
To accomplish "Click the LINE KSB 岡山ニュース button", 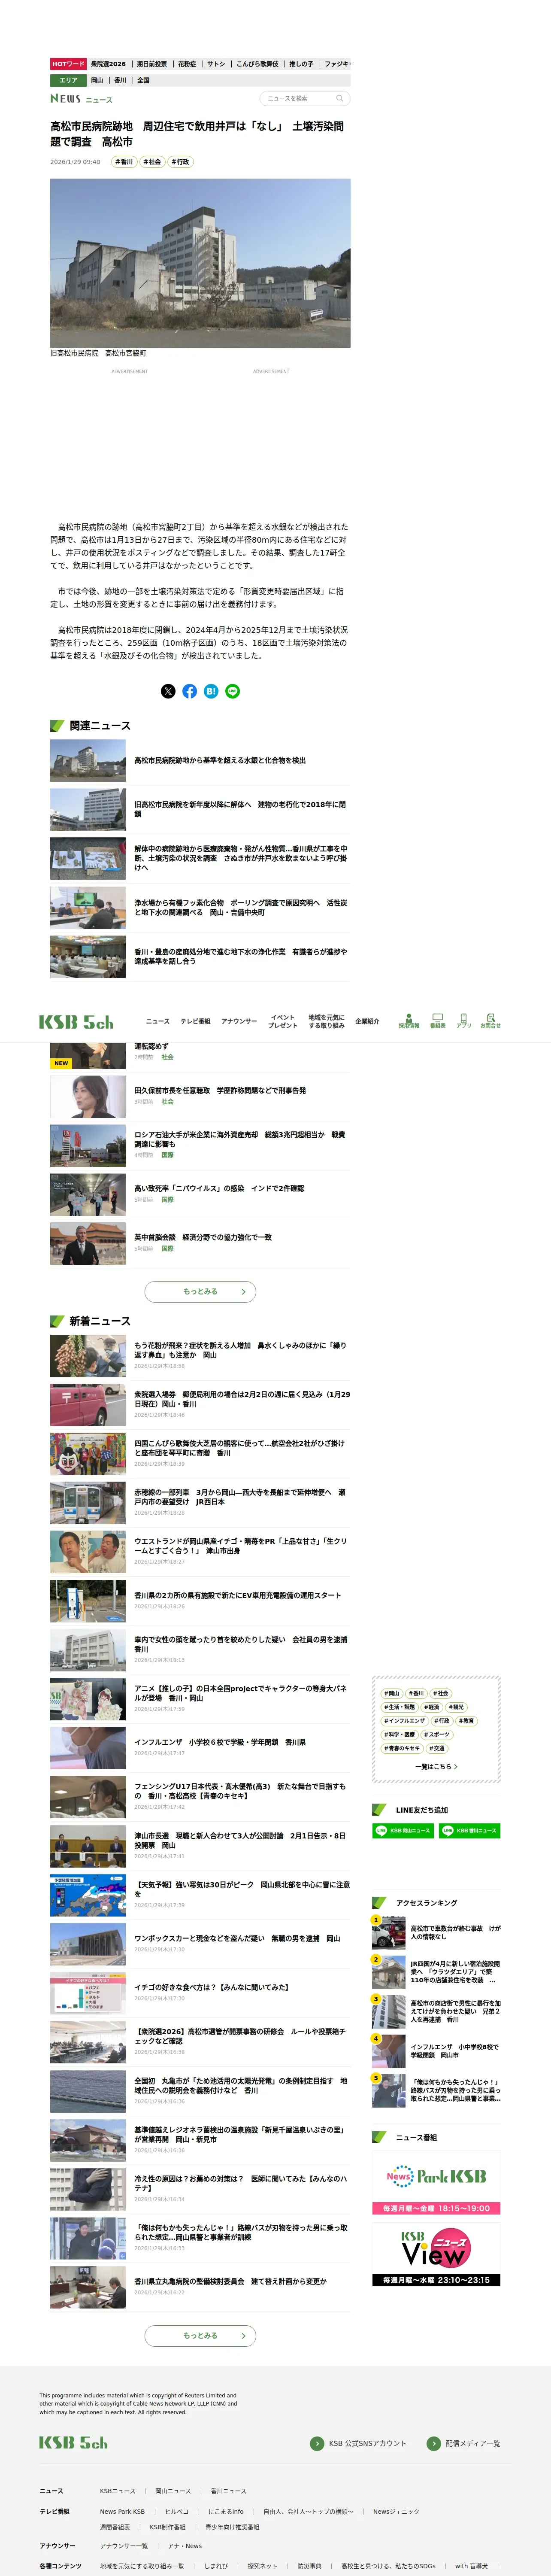I will tap(403, 1831).
